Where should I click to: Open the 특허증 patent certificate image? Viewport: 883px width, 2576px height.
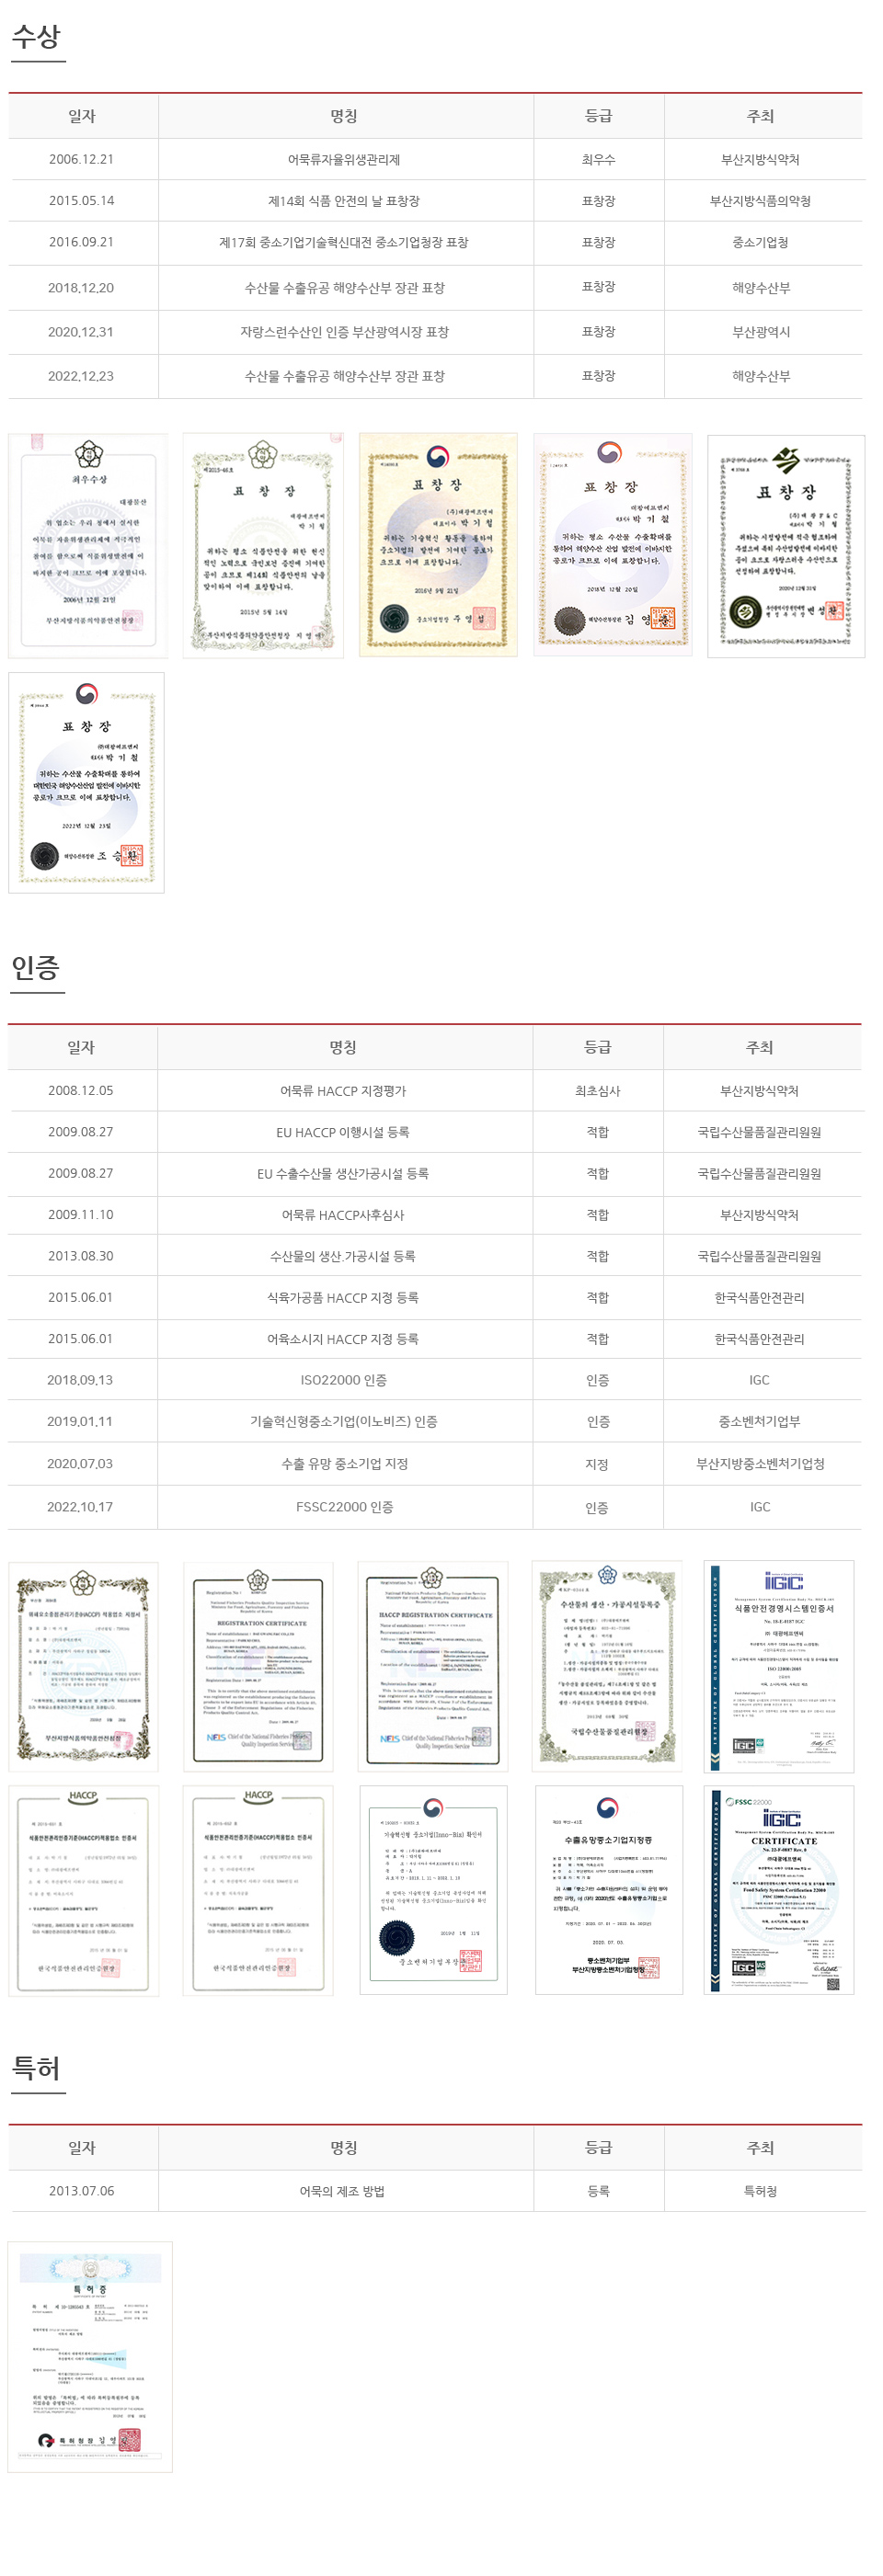click(90, 2357)
